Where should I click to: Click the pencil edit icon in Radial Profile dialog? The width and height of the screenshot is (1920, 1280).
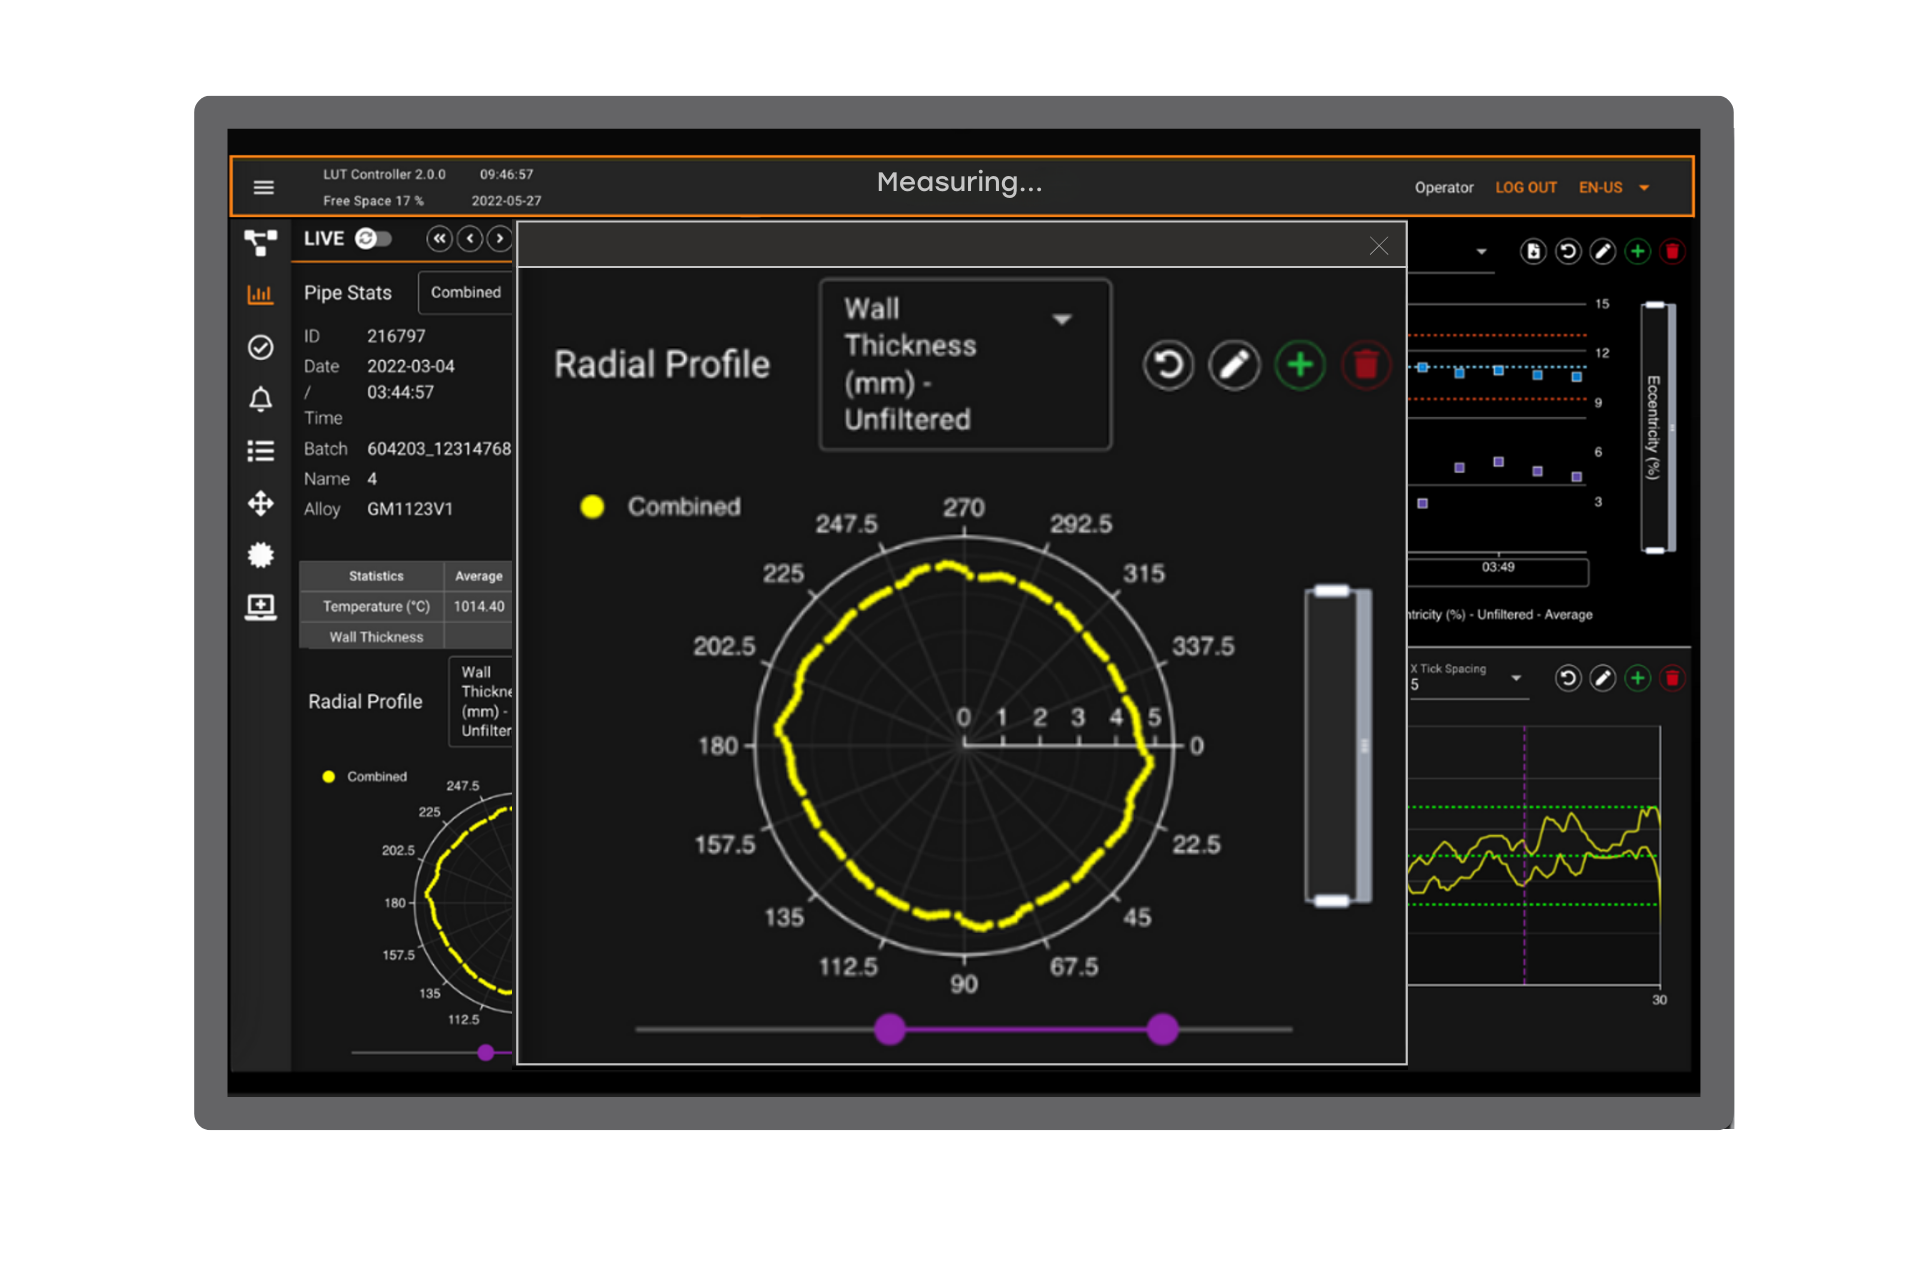coord(1234,365)
